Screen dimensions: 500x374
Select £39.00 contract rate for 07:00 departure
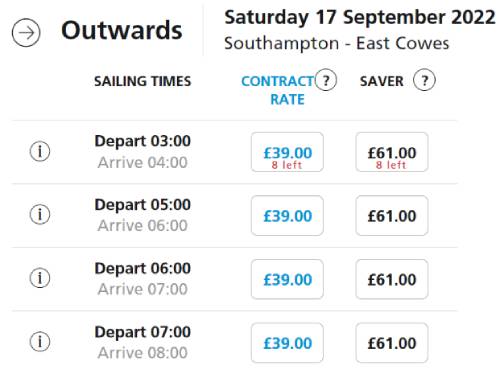[x=287, y=343]
